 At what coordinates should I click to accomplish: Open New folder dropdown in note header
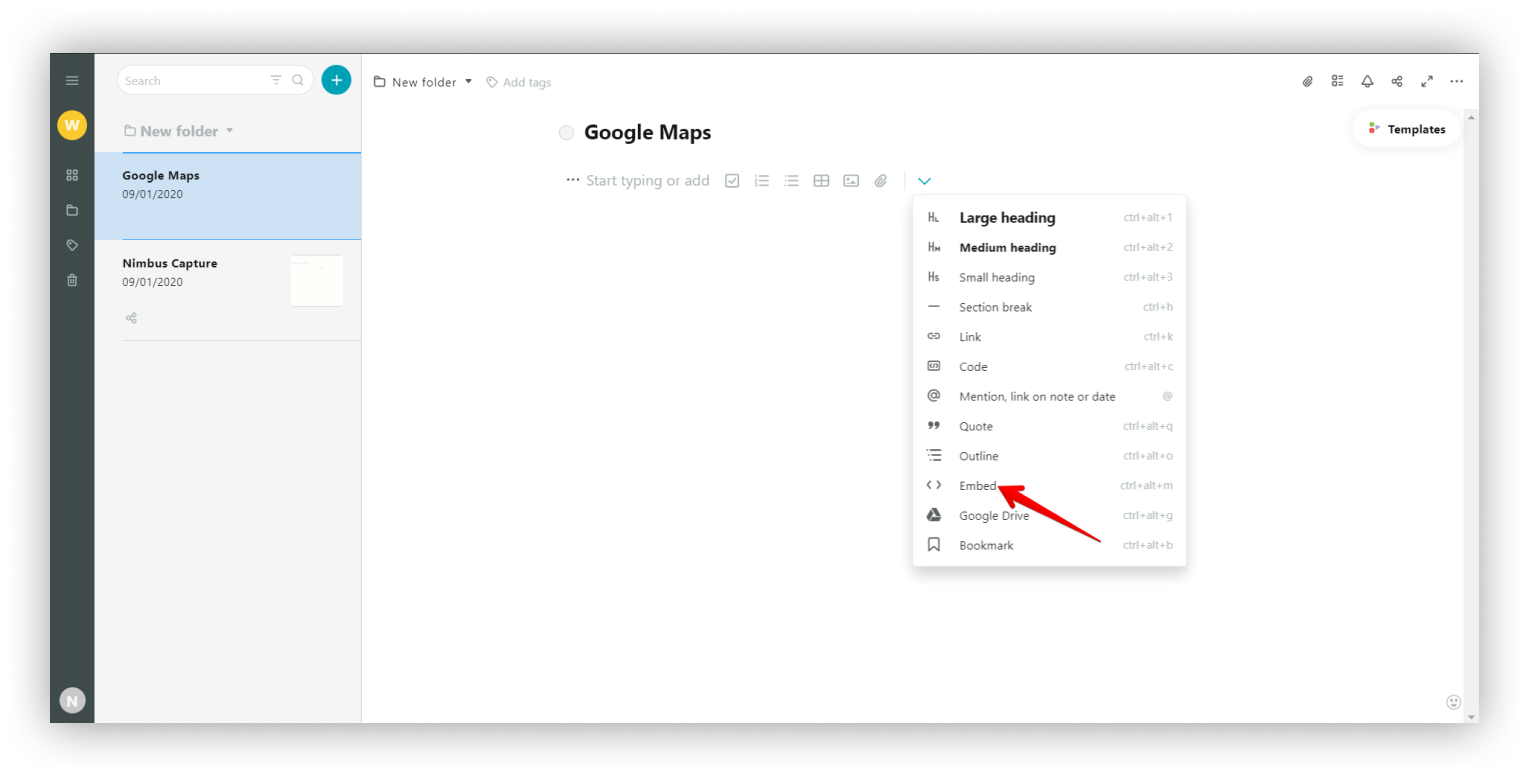pyautogui.click(x=422, y=82)
